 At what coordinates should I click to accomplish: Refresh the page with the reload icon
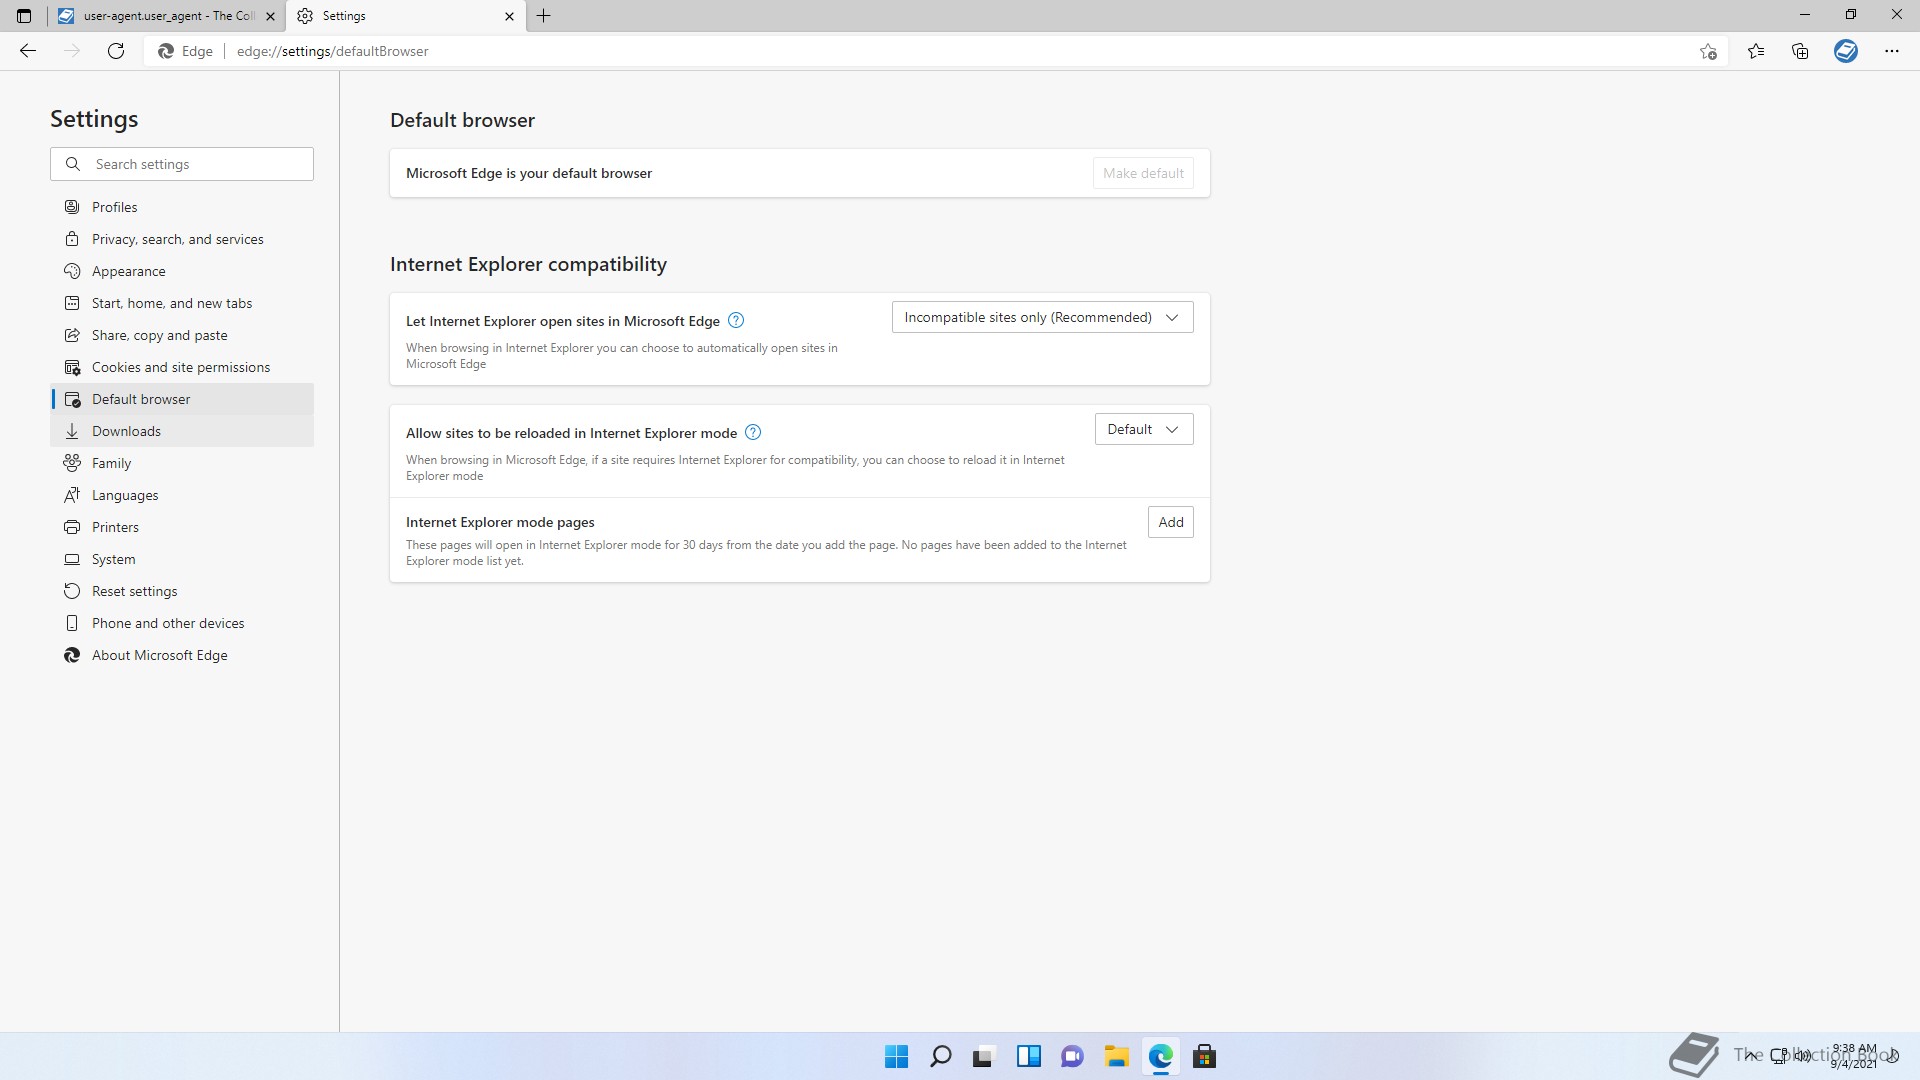[116, 51]
